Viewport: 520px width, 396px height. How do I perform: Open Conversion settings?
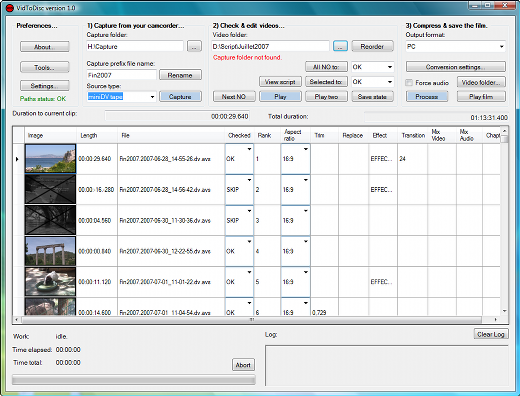[x=456, y=67]
